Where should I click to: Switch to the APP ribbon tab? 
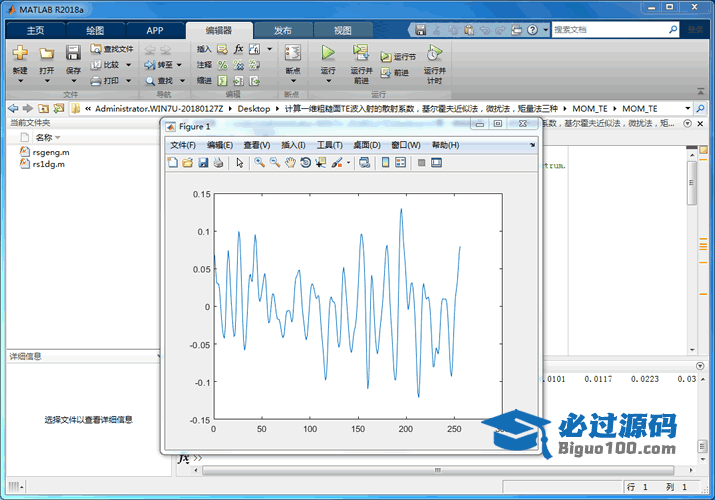(x=155, y=31)
